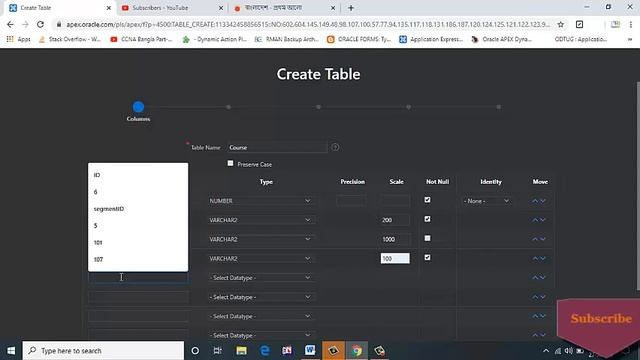The height and width of the screenshot is (360, 640).
Task: Open File Explorer from taskbar
Action: pos(241,351)
